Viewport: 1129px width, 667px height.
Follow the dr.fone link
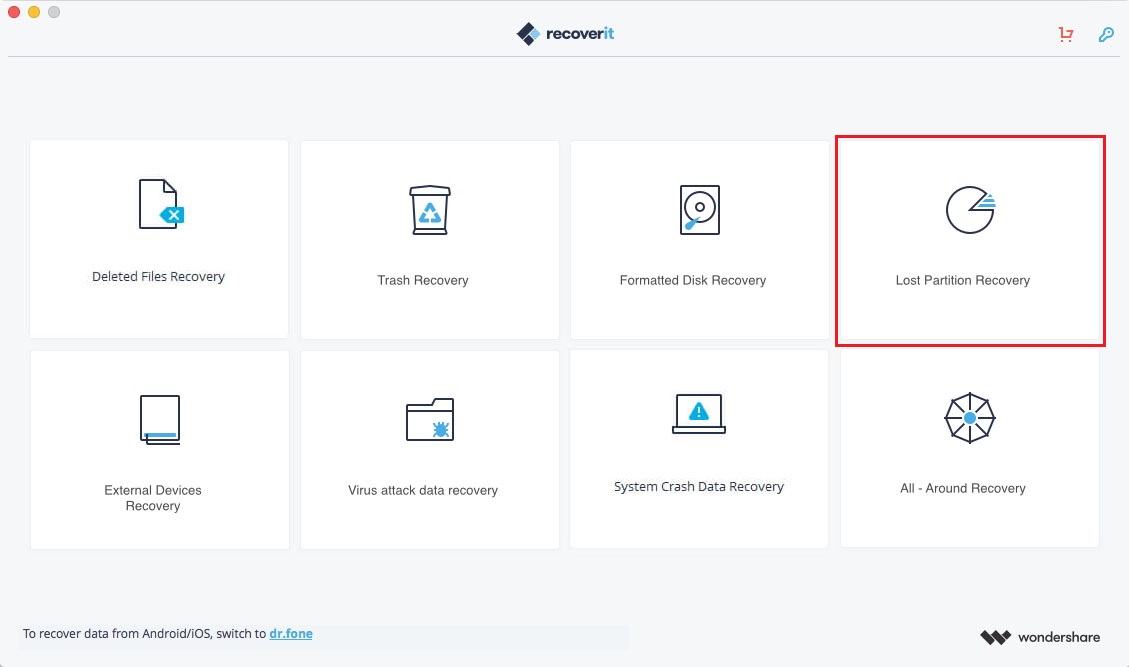[x=291, y=634]
